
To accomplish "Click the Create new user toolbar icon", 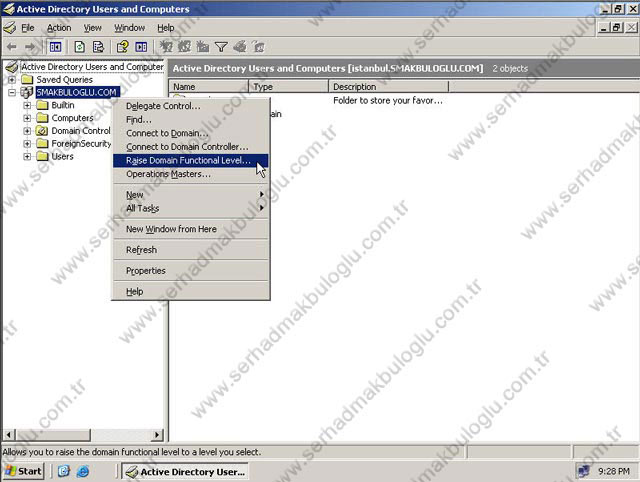I will [166, 47].
